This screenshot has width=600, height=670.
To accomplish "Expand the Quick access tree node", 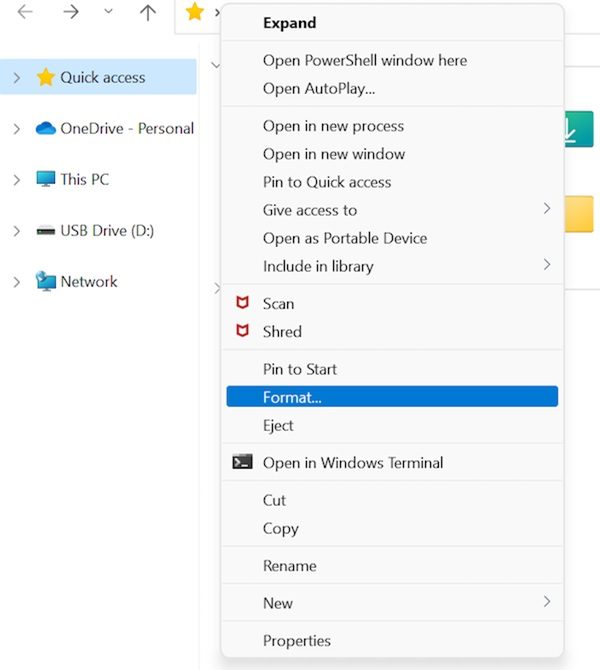I will (15, 77).
